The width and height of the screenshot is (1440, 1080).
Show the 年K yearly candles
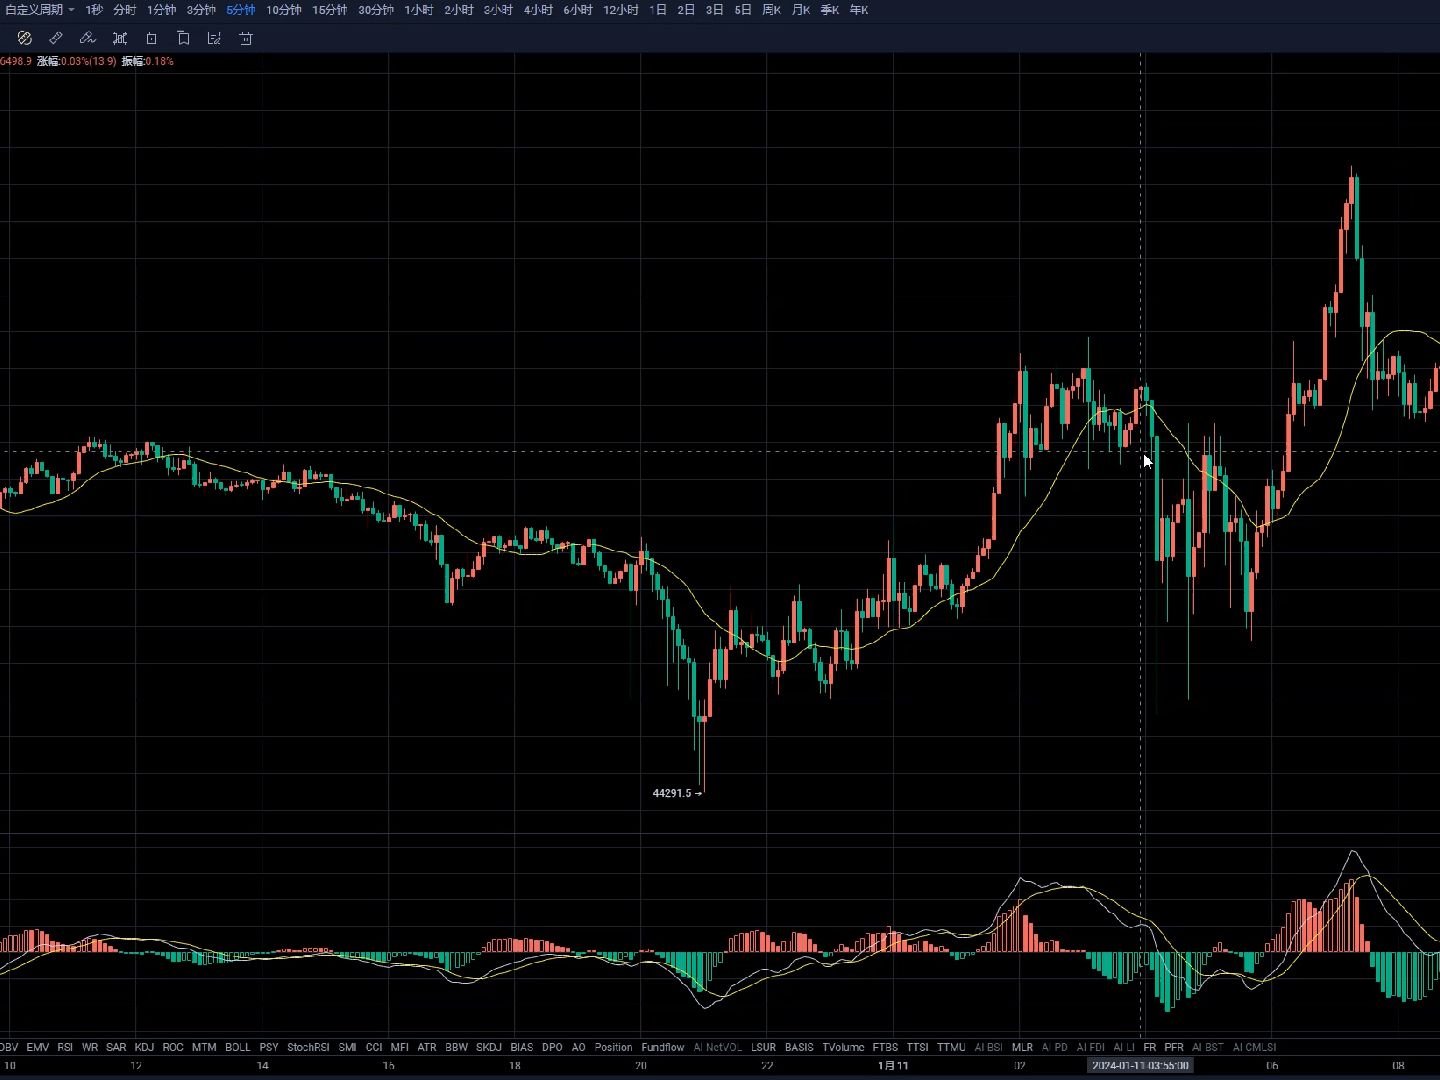point(859,10)
